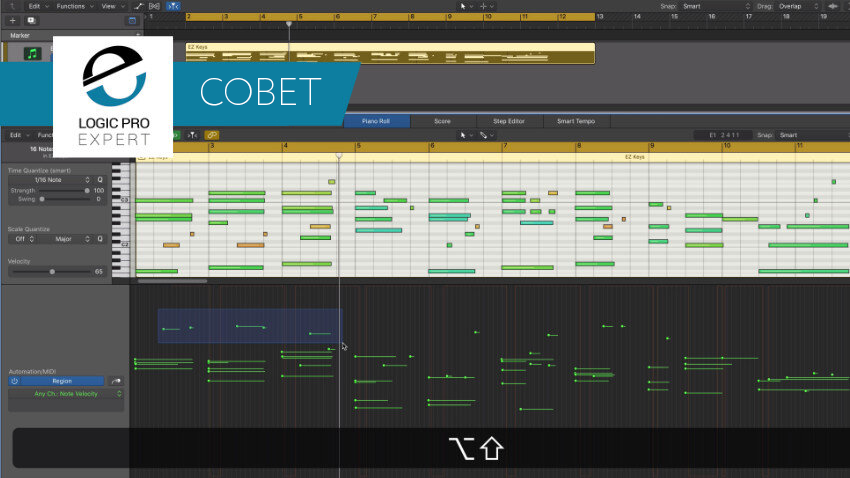Image resolution: width=850 pixels, height=478 pixels.
Task: Open the View menu in main toolbar
Action: coord(112,6)
